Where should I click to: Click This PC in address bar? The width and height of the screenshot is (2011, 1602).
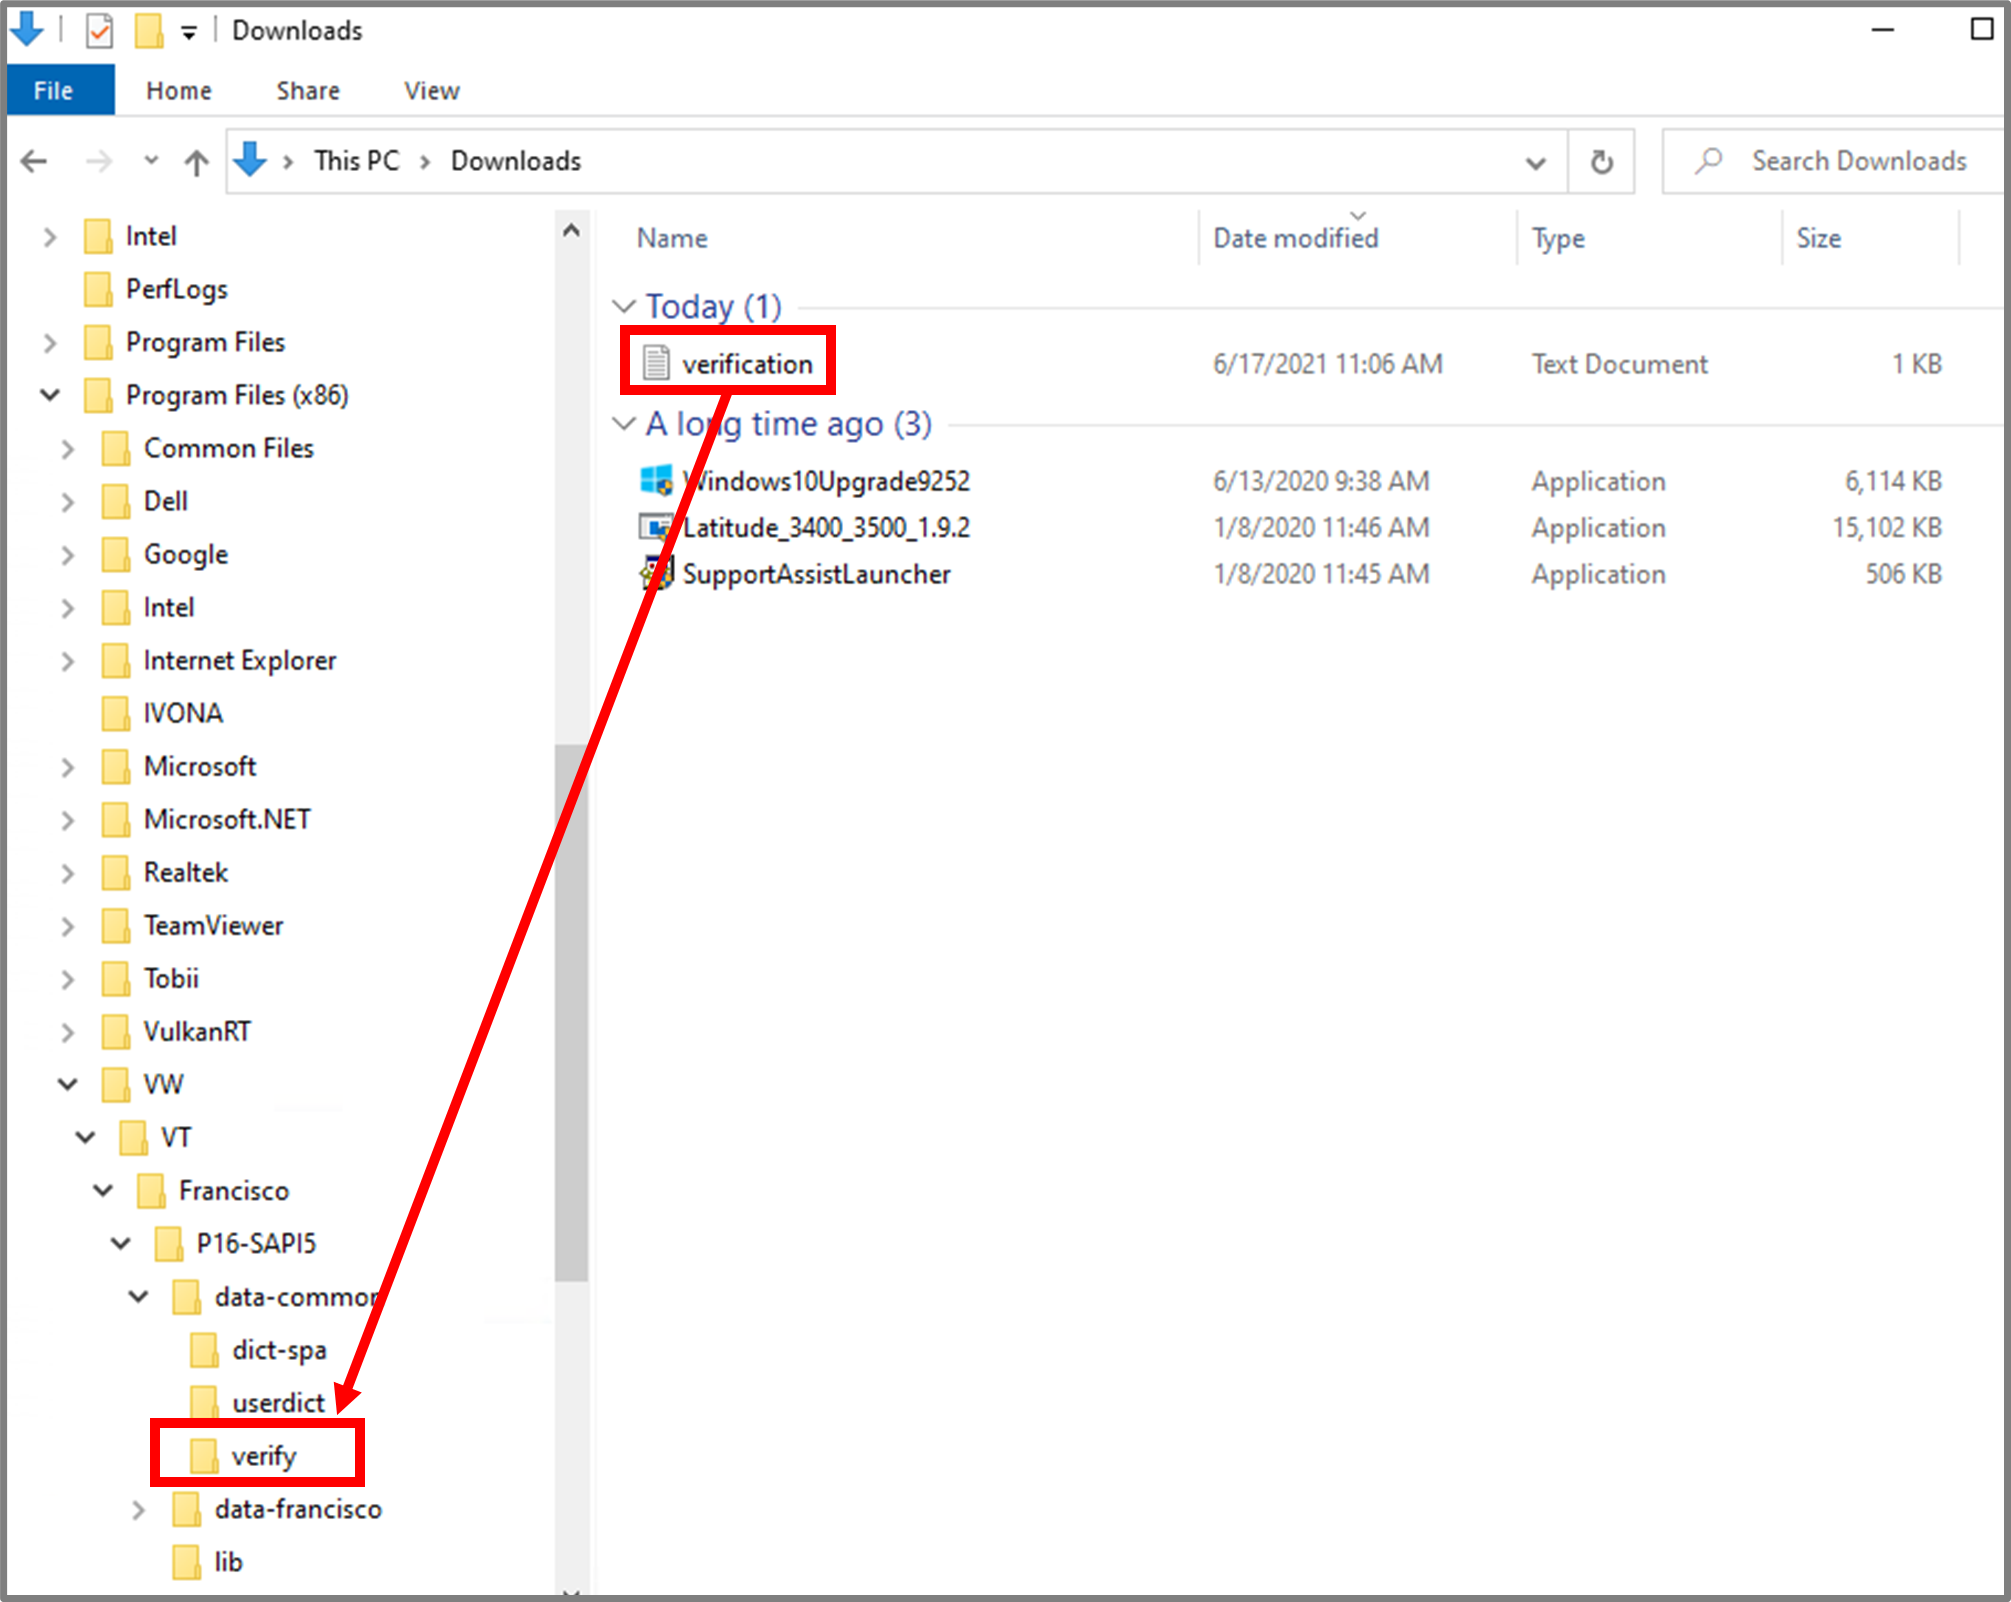click(x=356, y=161)
